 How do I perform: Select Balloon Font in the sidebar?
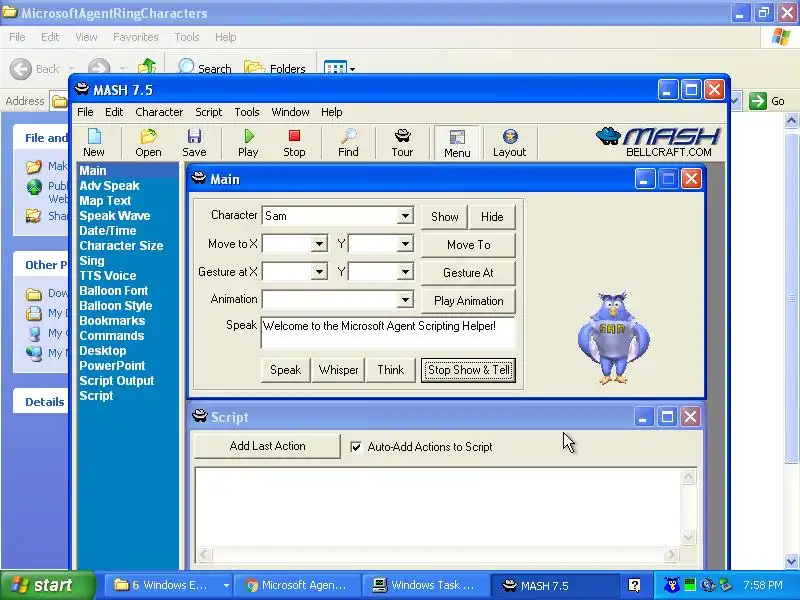pyautogui.click(x=113, y=291)
